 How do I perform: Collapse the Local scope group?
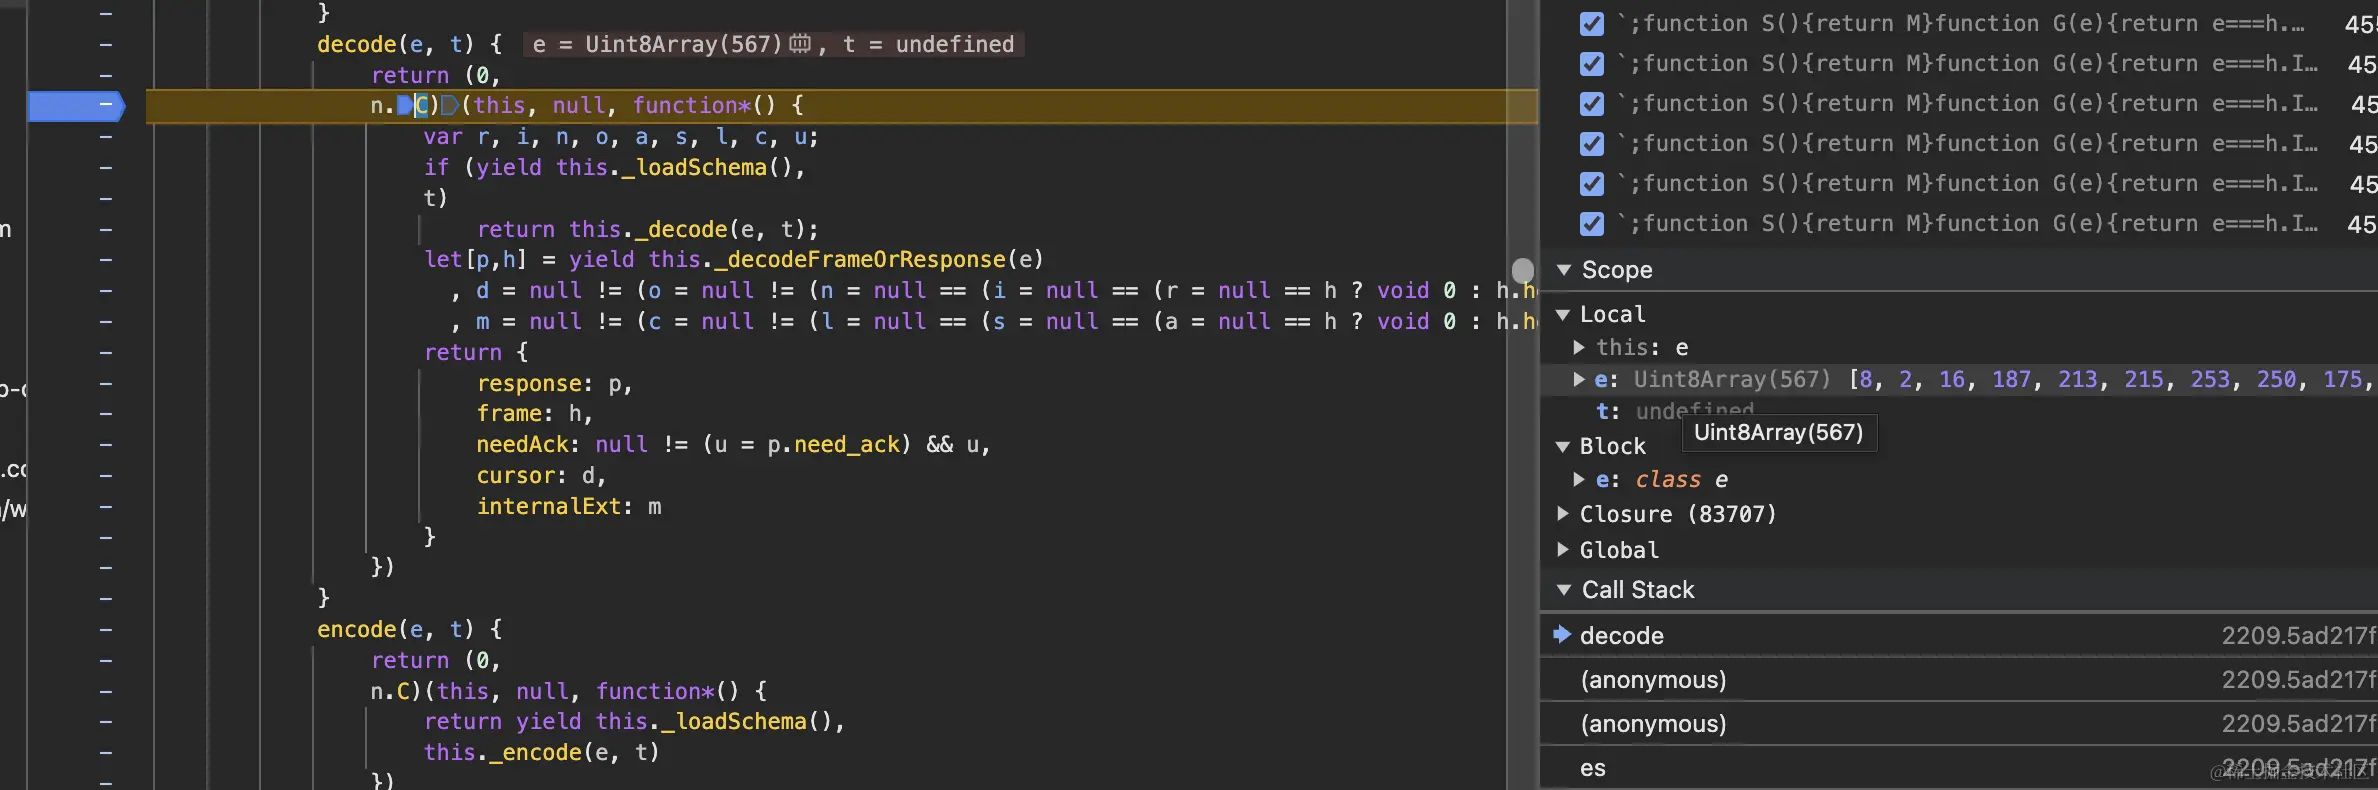point(1563,315)
